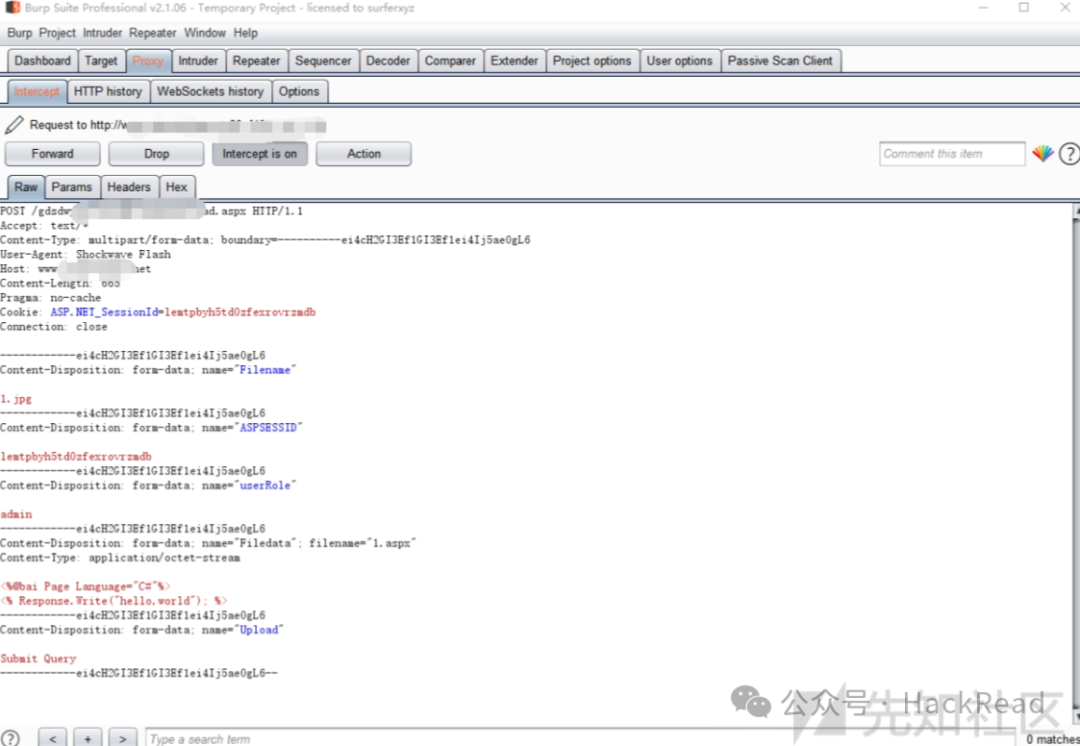
Task: Switch to the Target tab
Action: point(101,61)
